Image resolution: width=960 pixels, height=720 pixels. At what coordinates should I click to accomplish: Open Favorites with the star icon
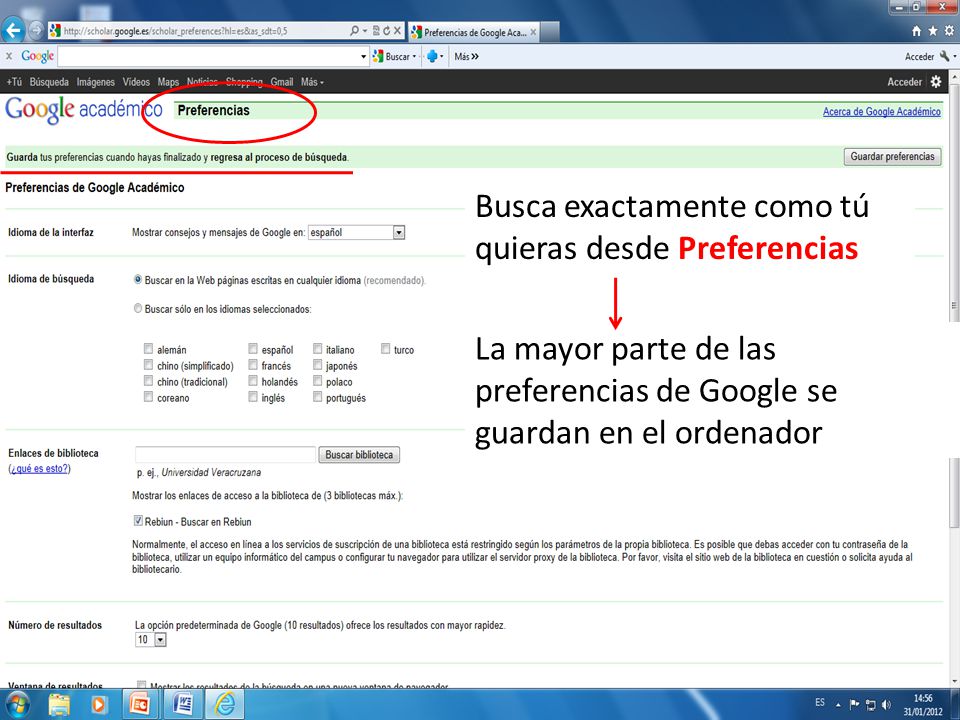tap(932, 31)
